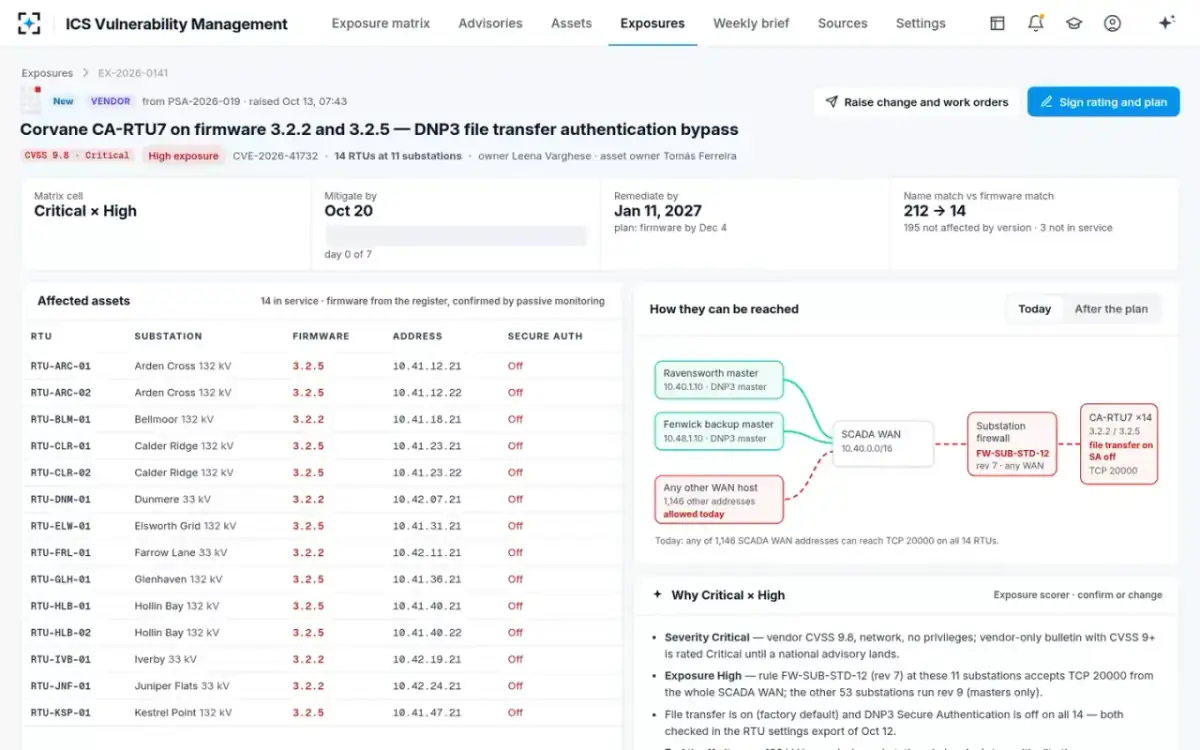Open the graduation cap learning icon

1074,23
